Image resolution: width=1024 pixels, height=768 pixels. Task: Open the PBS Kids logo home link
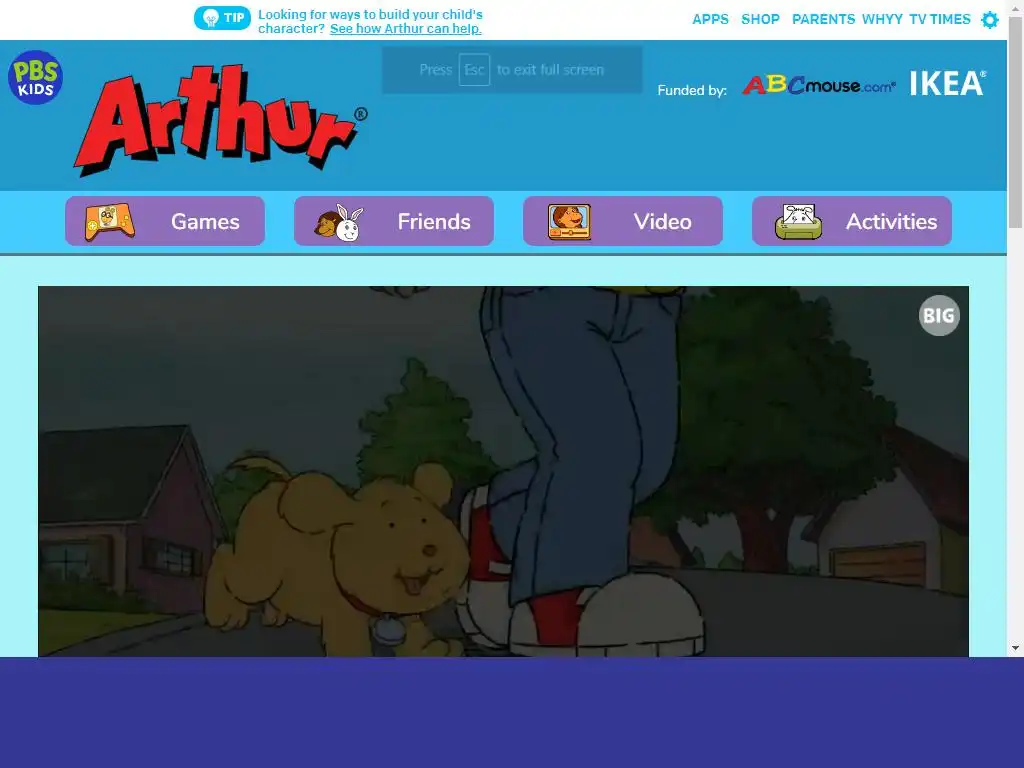click(35, 77)
